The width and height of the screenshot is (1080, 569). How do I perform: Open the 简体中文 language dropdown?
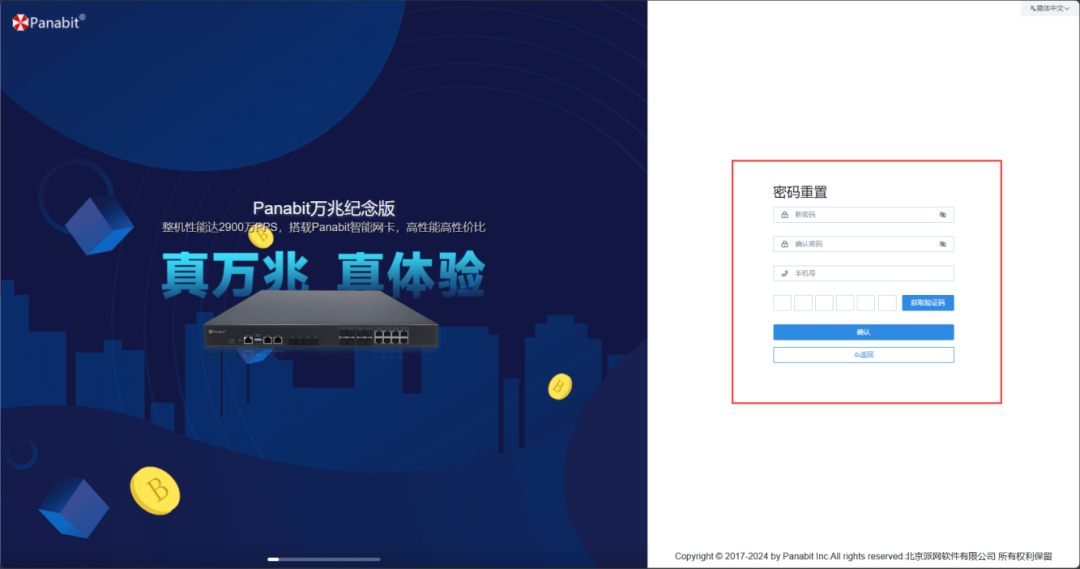pos(1049,8)
